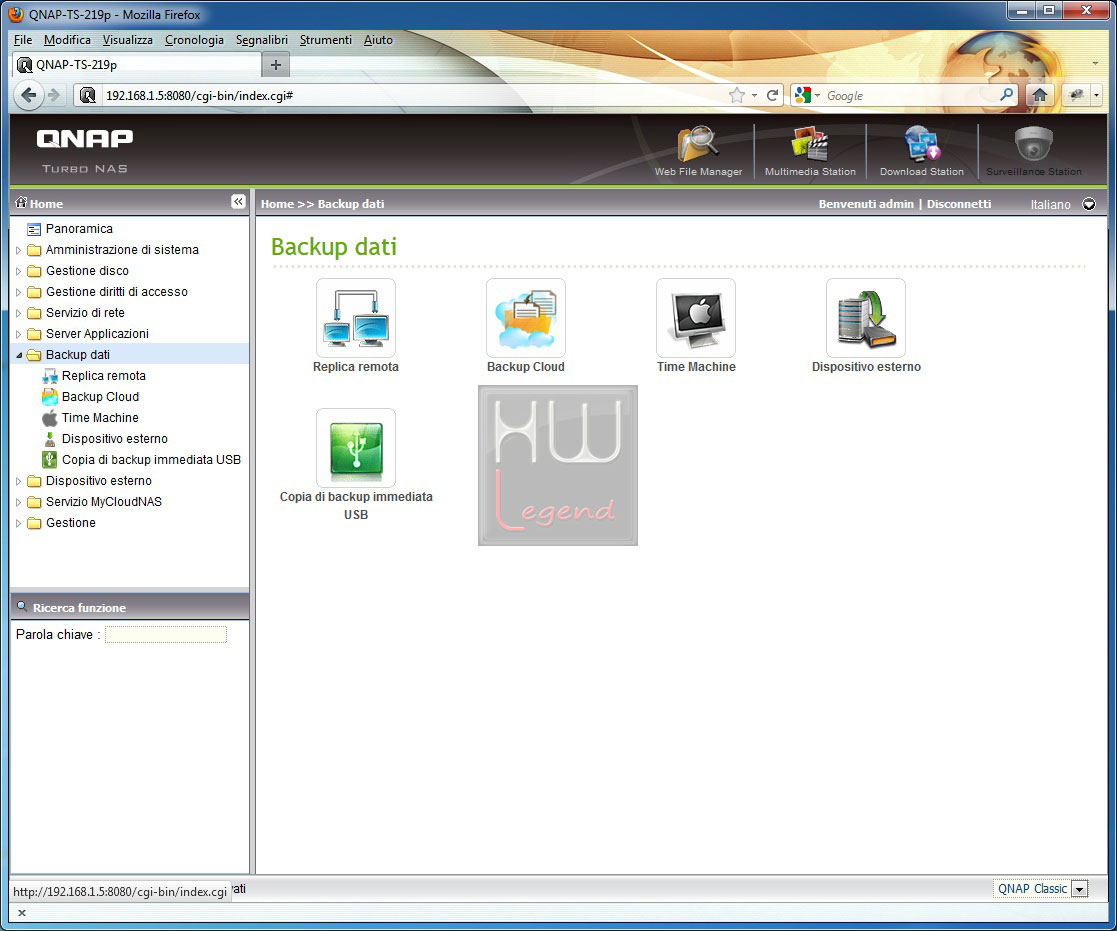Click the Home icon in sidebar header
The height and width of the screenshot is (931, 1117).
[x=21, y=202]
